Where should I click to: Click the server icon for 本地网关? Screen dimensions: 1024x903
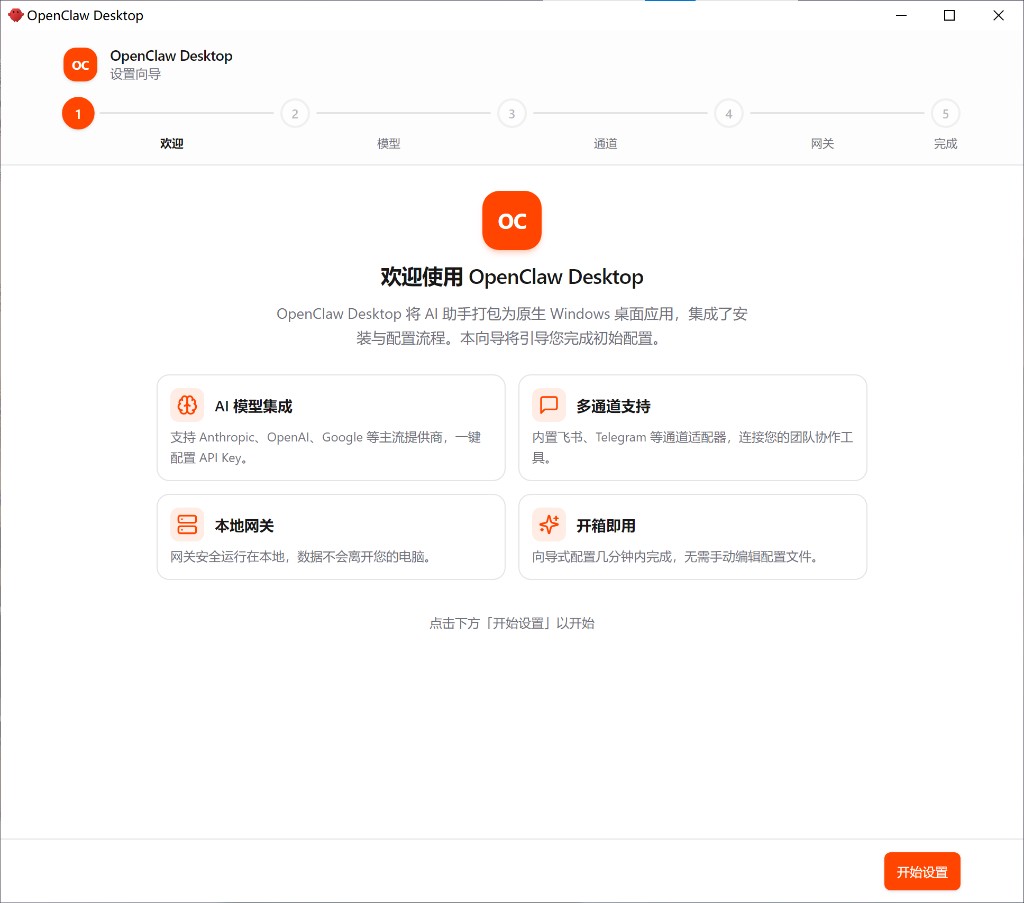187,524
